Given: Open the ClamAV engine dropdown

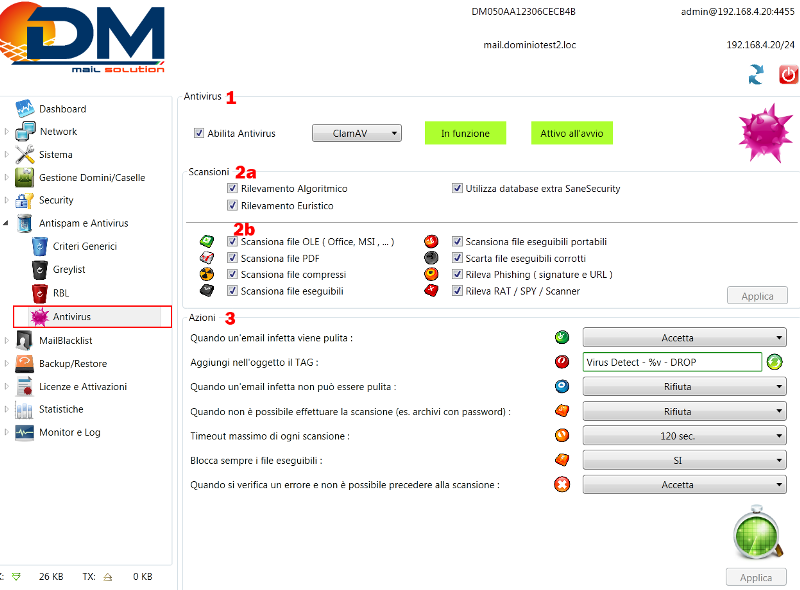Looking at the screenshot, I should (356, 133).
